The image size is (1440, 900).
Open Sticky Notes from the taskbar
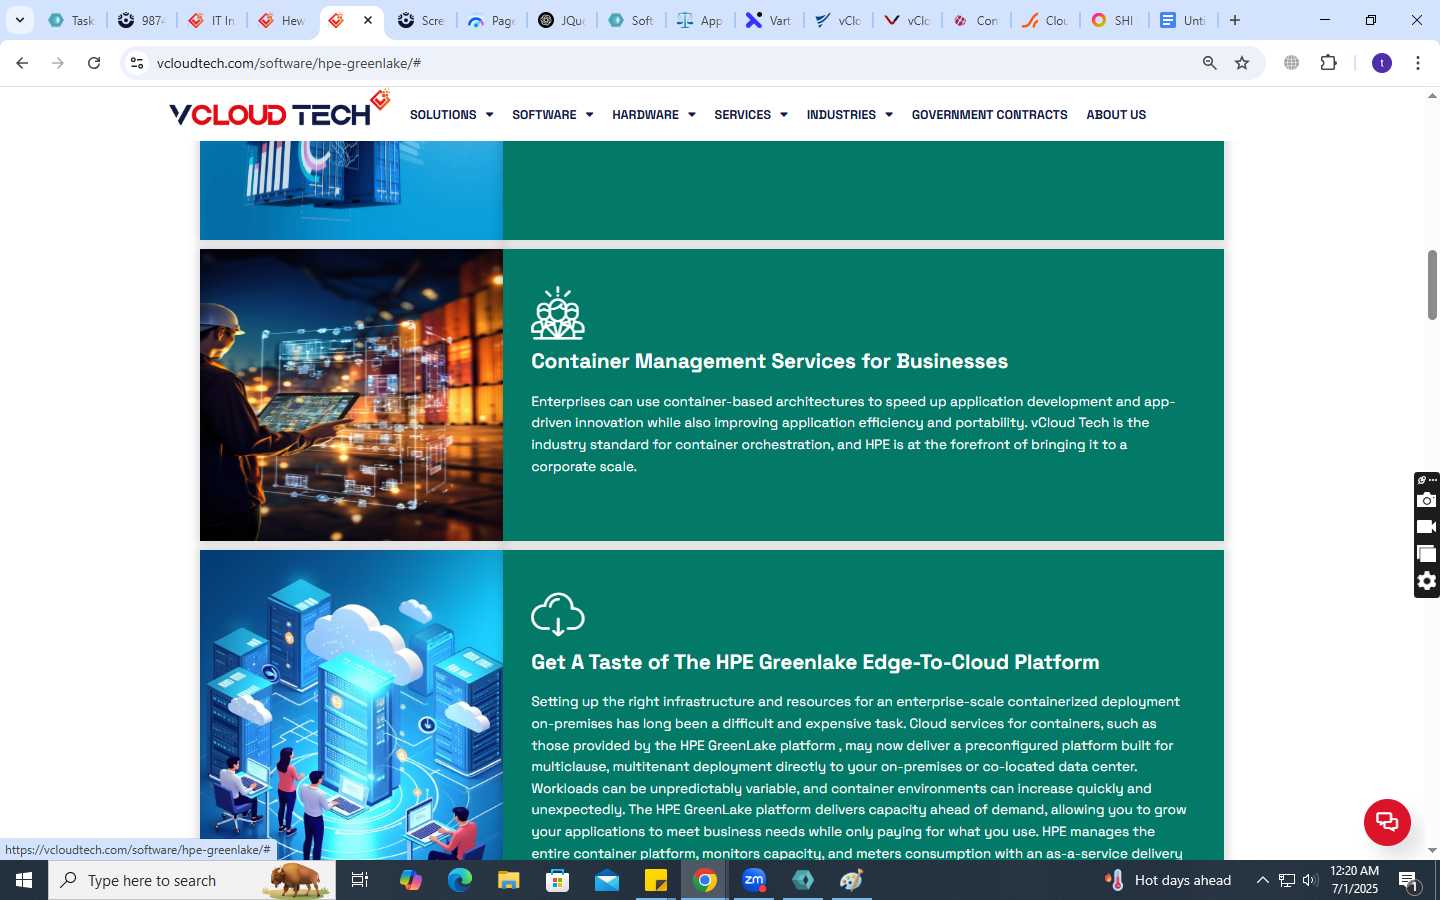tap(656, 880)
